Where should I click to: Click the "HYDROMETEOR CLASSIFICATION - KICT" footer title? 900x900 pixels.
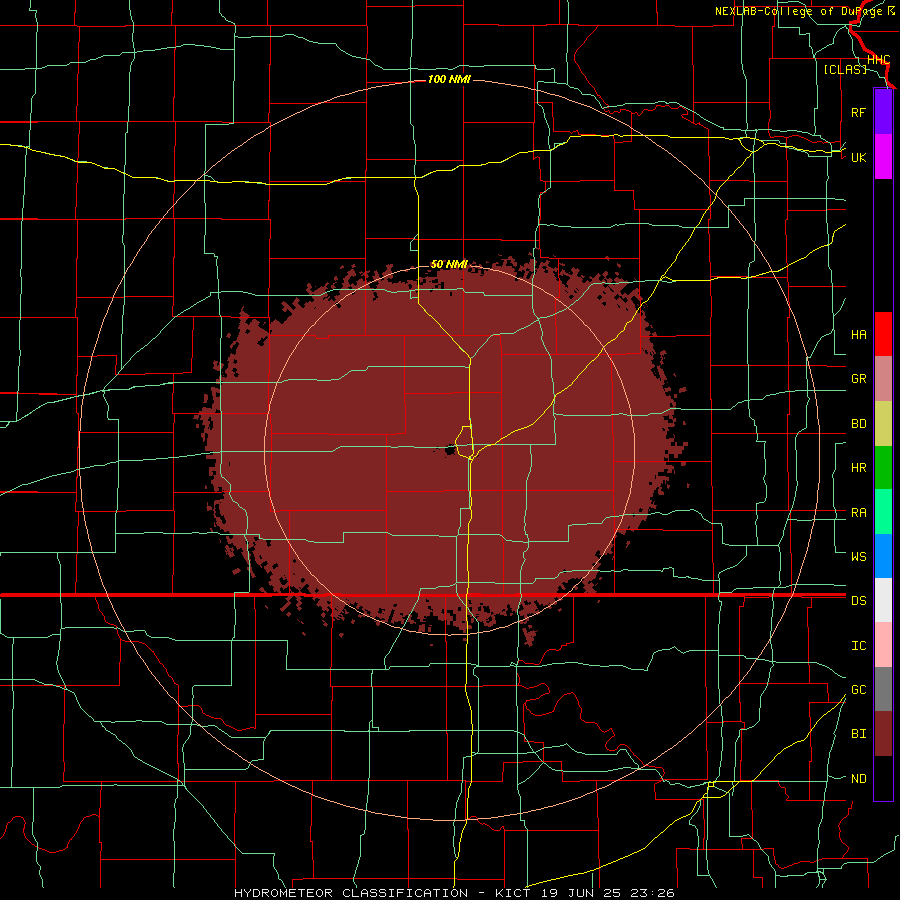(382, 893)
